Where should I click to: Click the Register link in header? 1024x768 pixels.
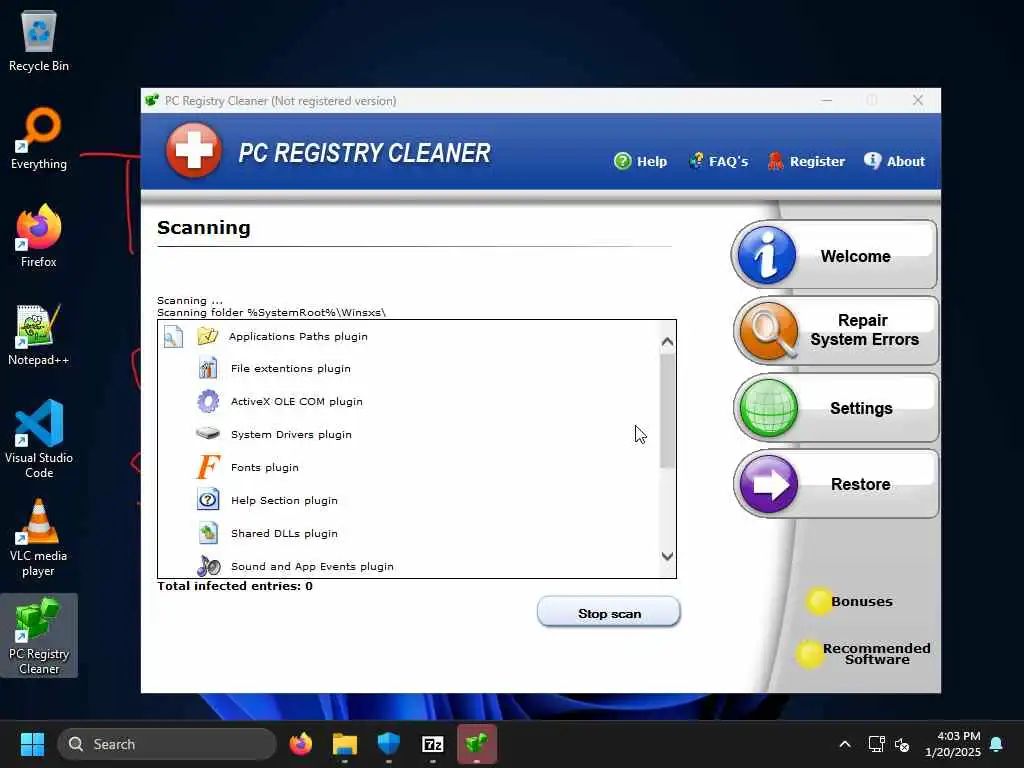806,161
